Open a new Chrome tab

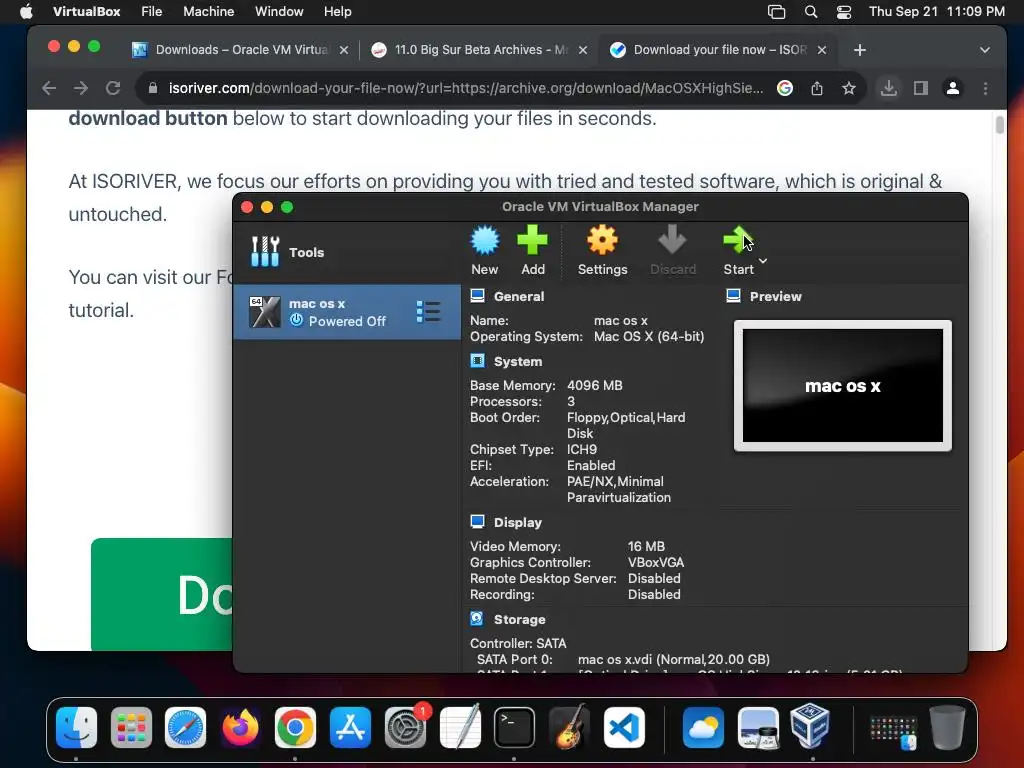click(x=859, y=50)
